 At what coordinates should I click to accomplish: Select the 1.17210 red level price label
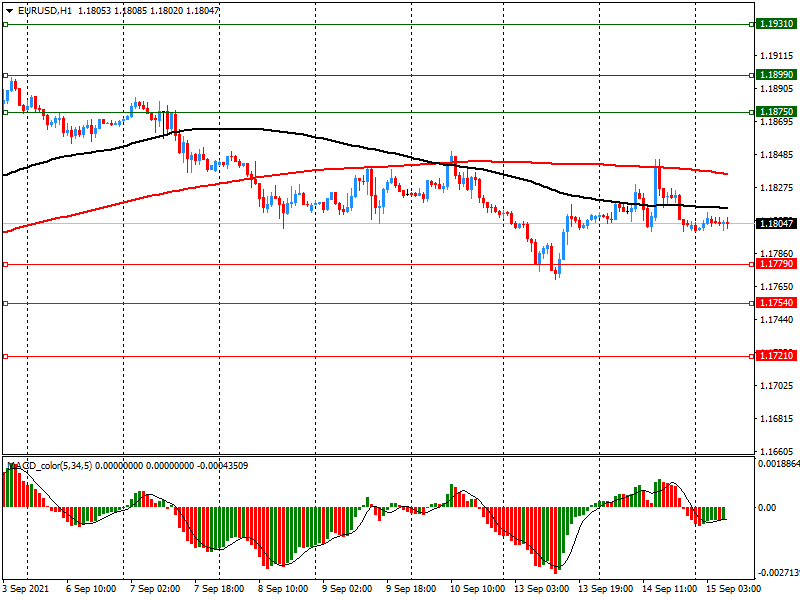[x=776, y=356]
